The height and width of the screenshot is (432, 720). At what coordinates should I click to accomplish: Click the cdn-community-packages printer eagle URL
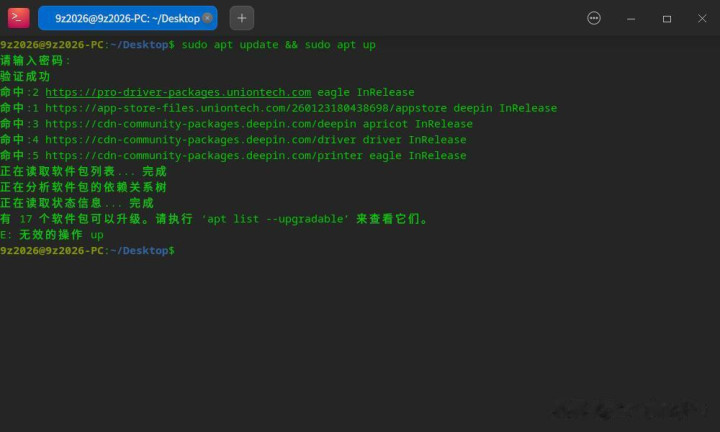click(x=203, y=156)
